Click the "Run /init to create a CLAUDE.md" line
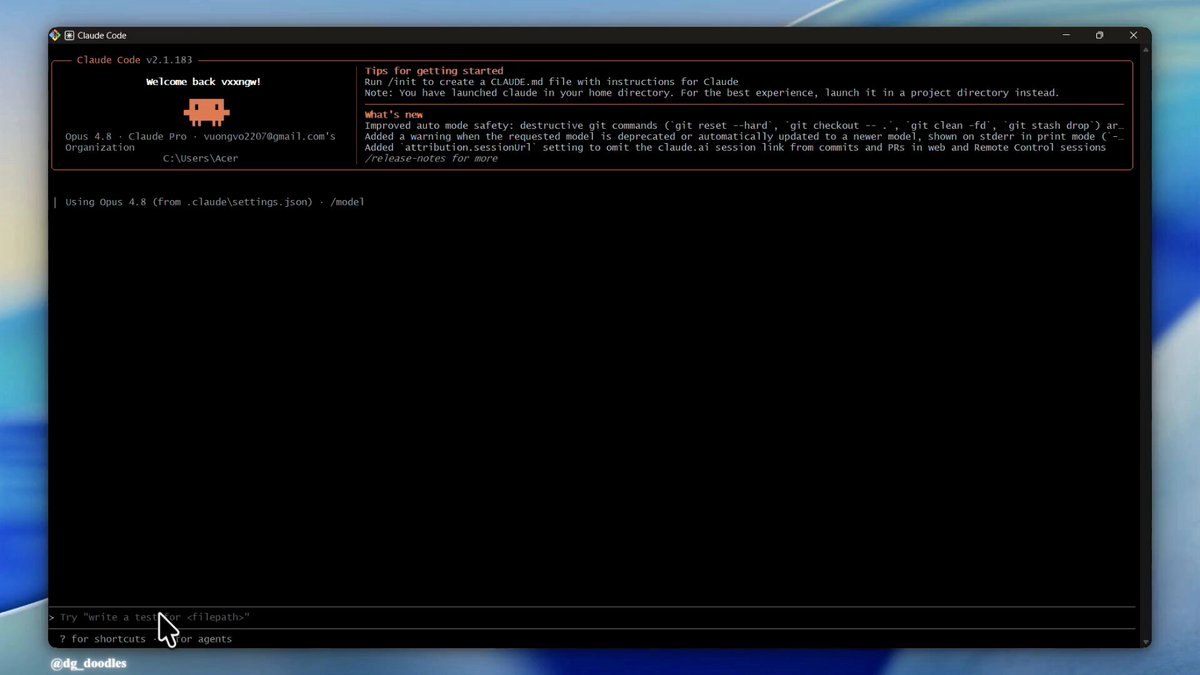The height and width of the screenshot is (675, 1200). 551,82
